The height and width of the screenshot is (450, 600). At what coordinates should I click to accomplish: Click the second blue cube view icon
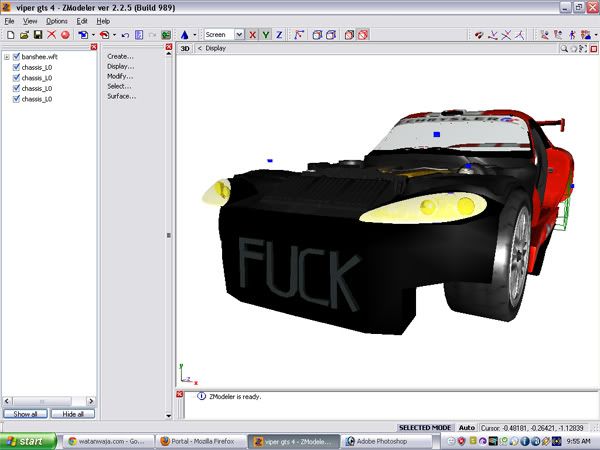tap(331, 35)
